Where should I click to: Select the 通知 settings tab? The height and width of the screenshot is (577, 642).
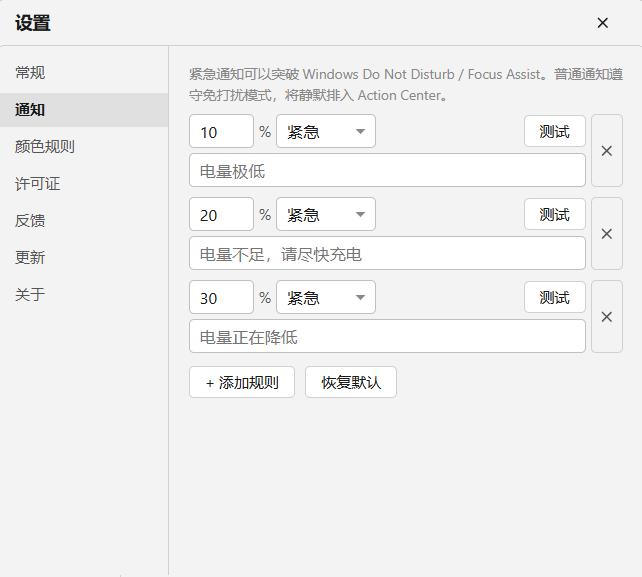84,110
